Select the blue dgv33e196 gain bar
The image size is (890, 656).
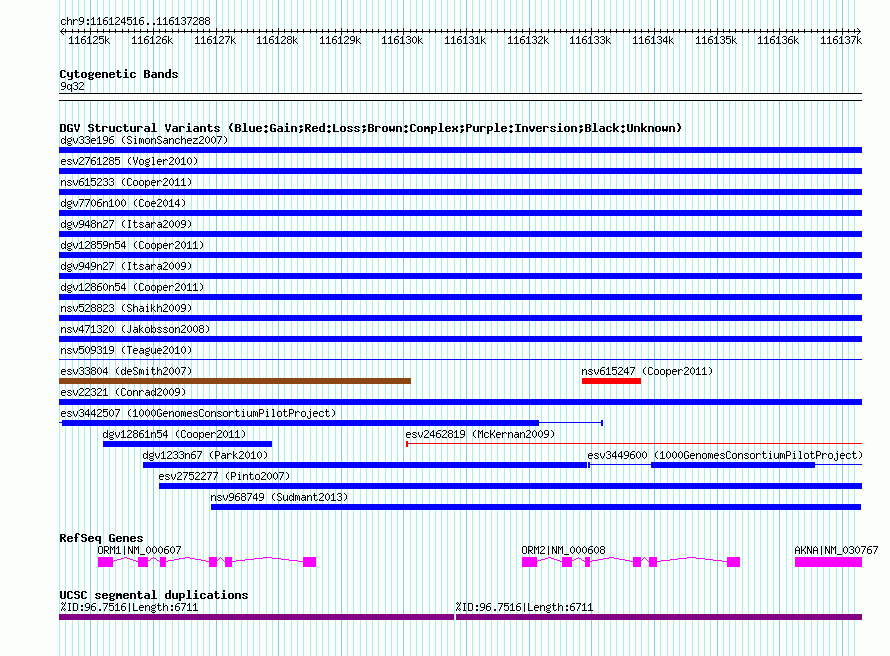[x=460, y=150]
